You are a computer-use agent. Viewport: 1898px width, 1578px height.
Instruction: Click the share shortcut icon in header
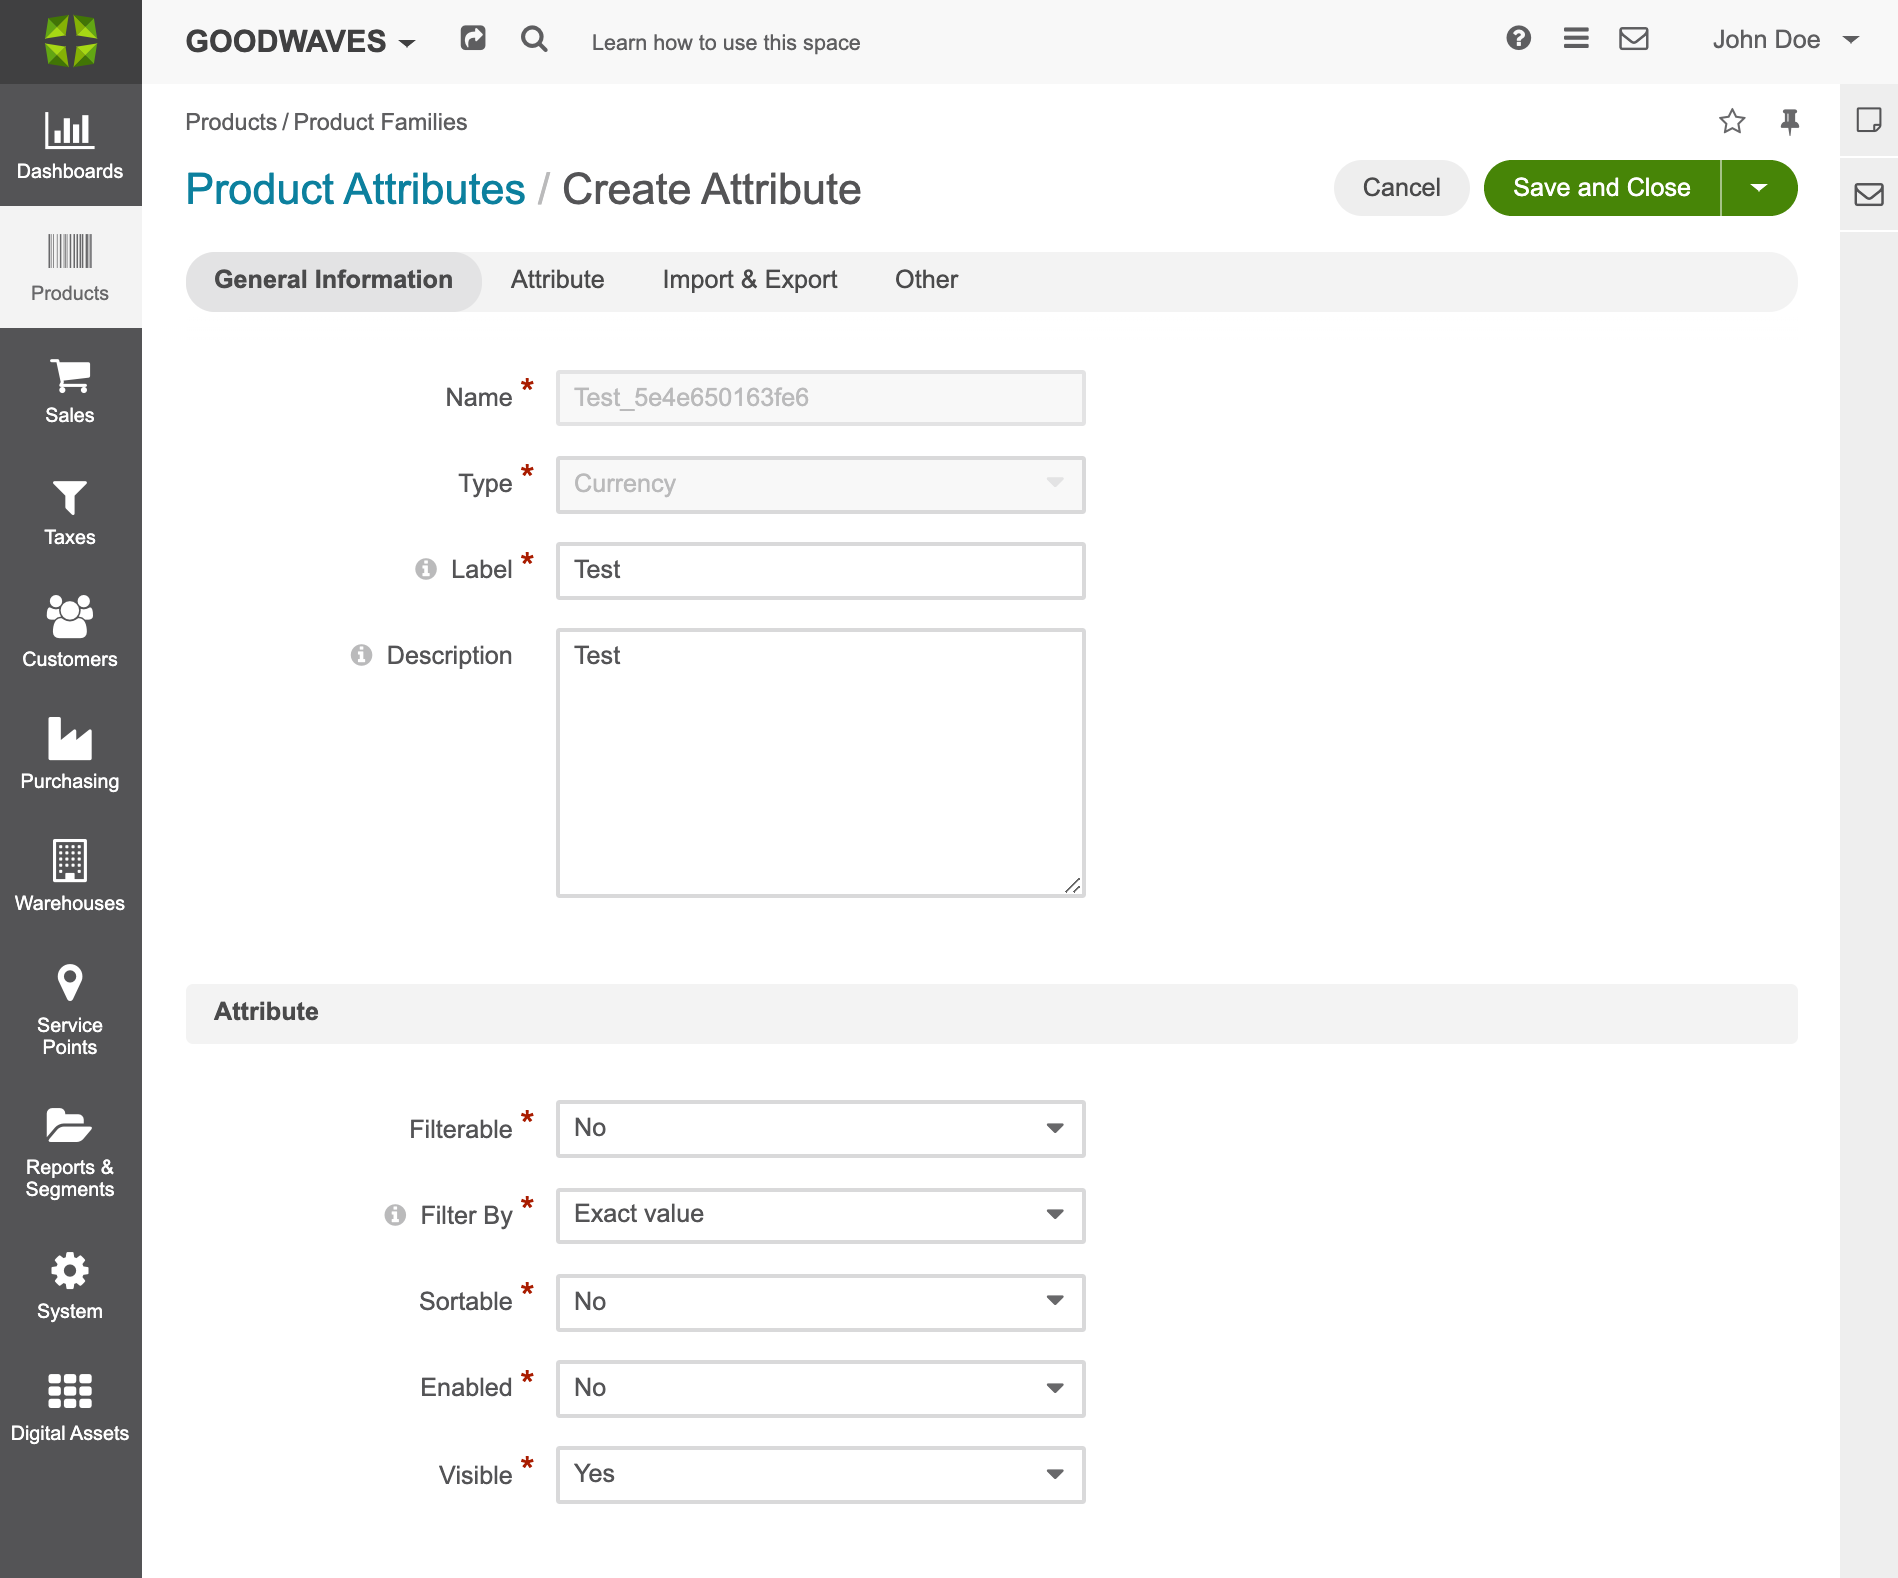point(473,39)
